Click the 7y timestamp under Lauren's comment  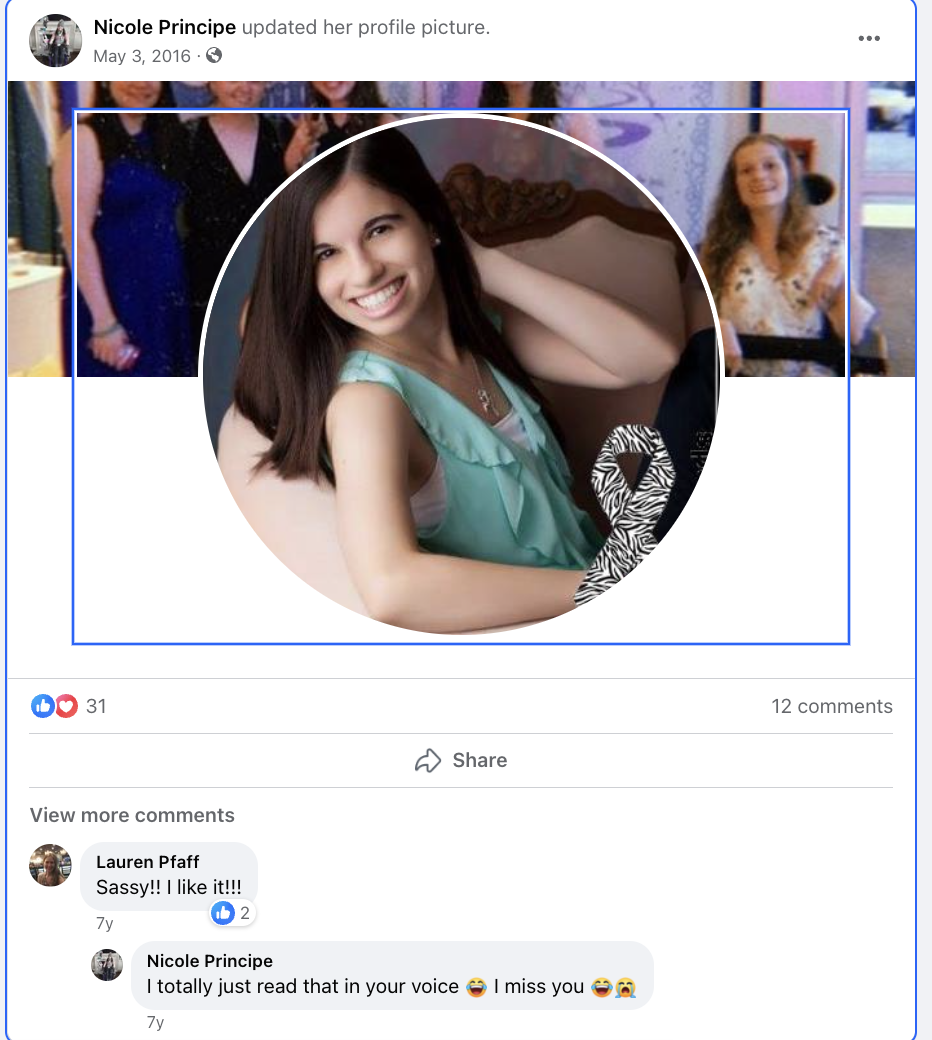click(105, 923)
